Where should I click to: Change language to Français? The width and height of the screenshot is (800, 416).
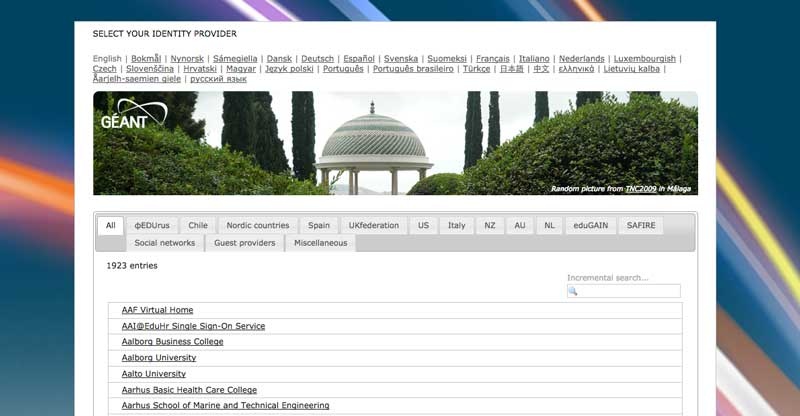[493, 59]
